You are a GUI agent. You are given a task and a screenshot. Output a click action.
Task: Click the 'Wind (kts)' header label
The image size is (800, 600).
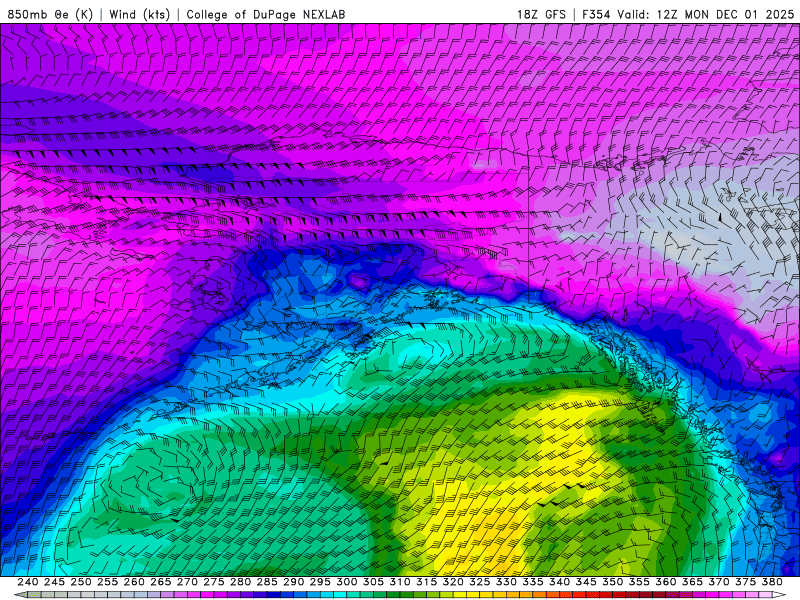(x=140, y=14)
